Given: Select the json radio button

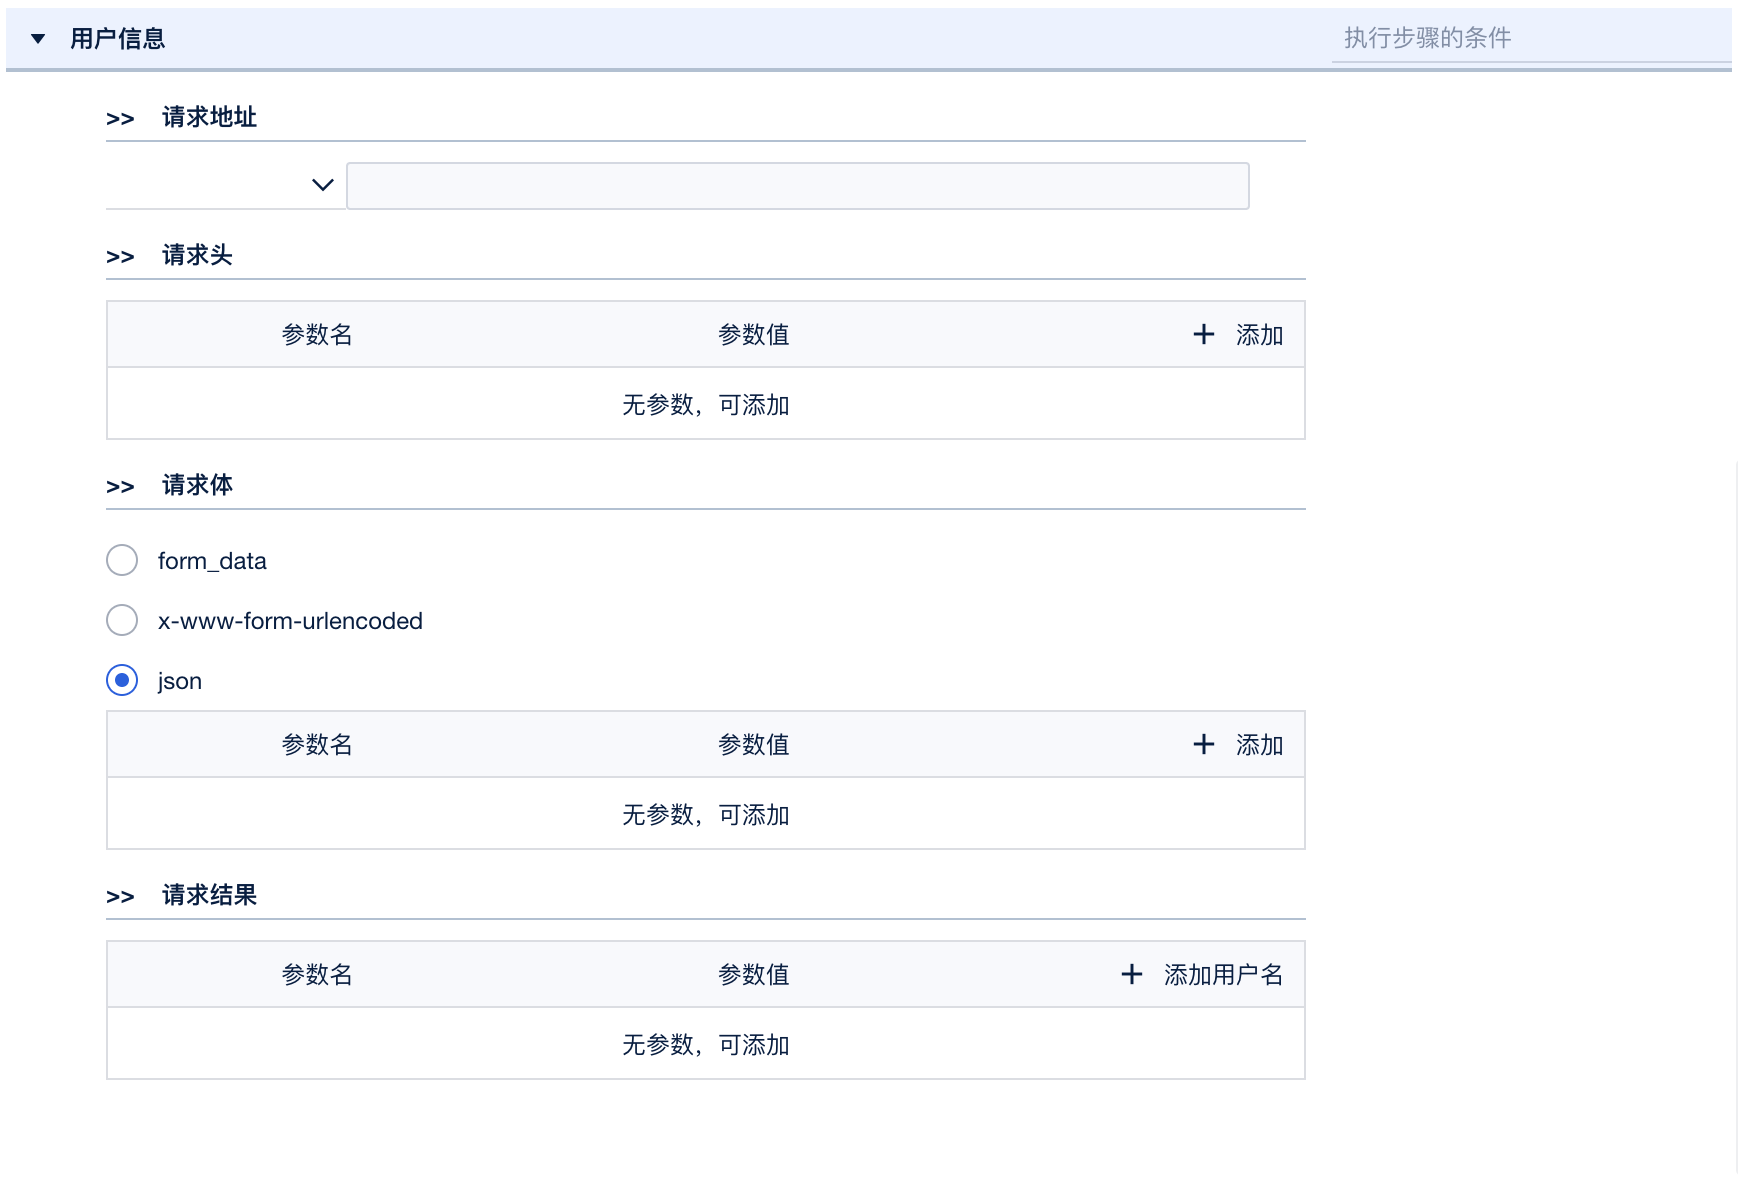Looking at the screenshot, I should [122, 680].
